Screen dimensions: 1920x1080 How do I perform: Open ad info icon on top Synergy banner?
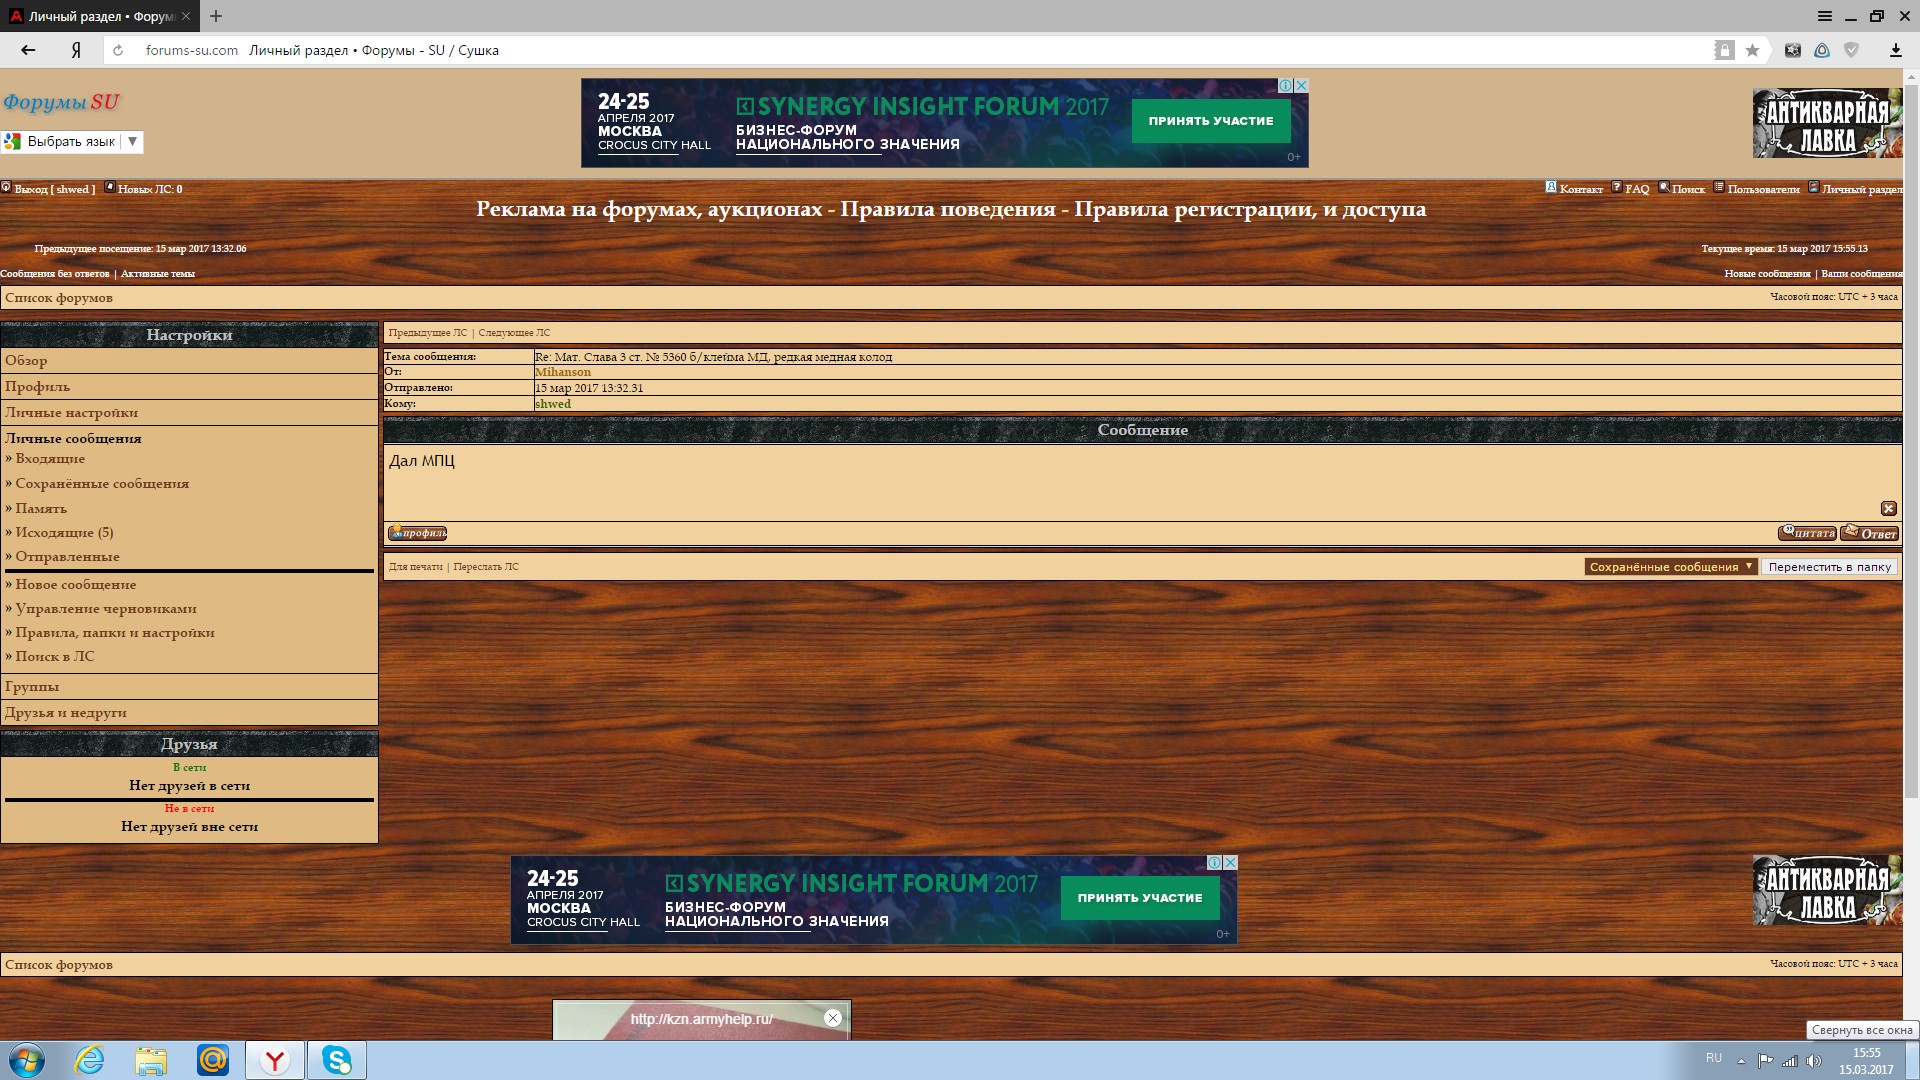(x=1287, y=86)
